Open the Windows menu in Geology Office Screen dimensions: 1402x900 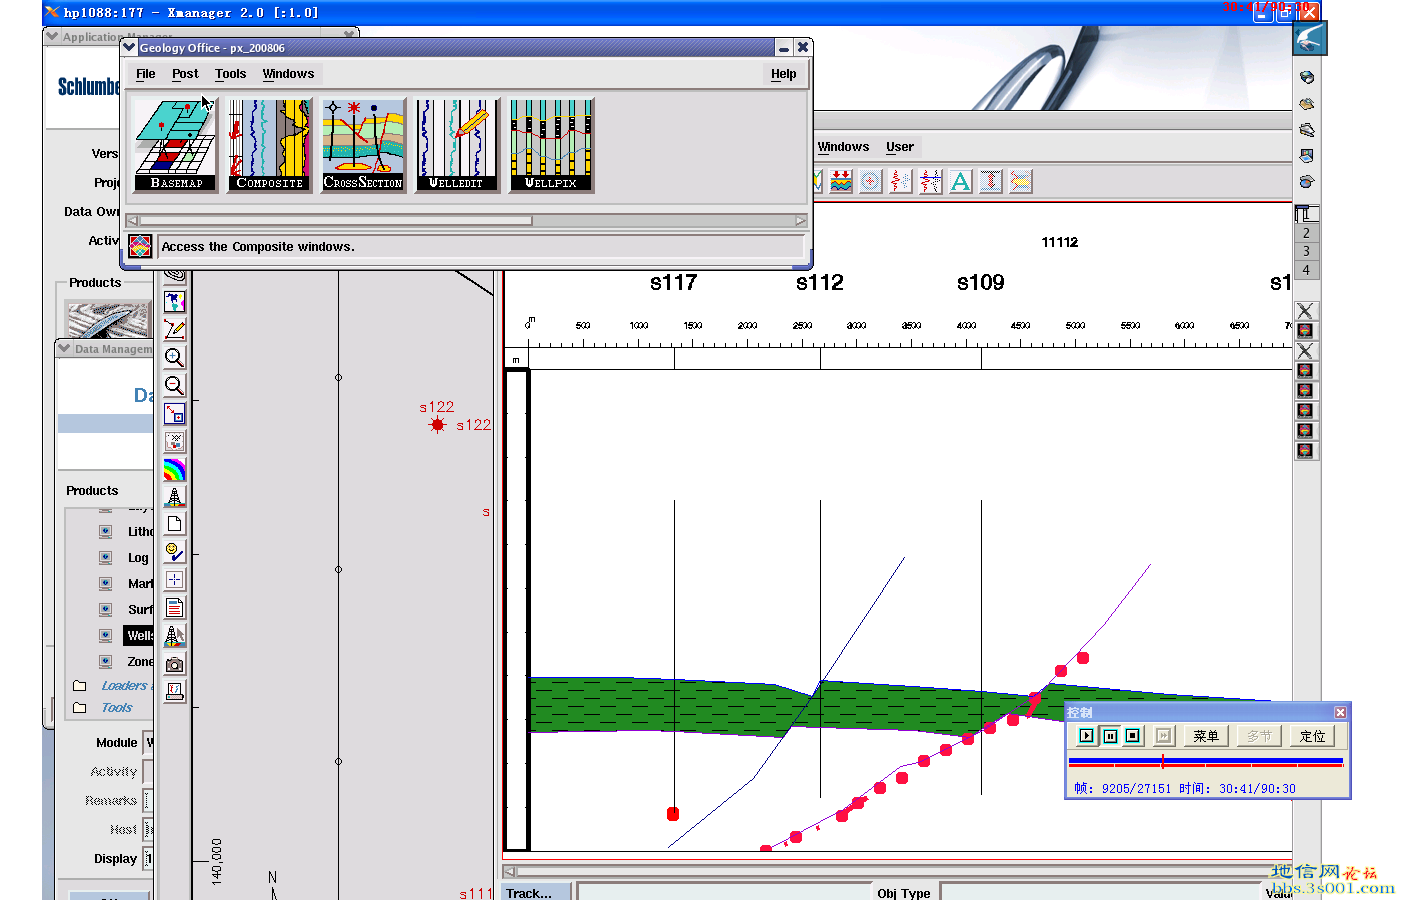click(288, 74)
